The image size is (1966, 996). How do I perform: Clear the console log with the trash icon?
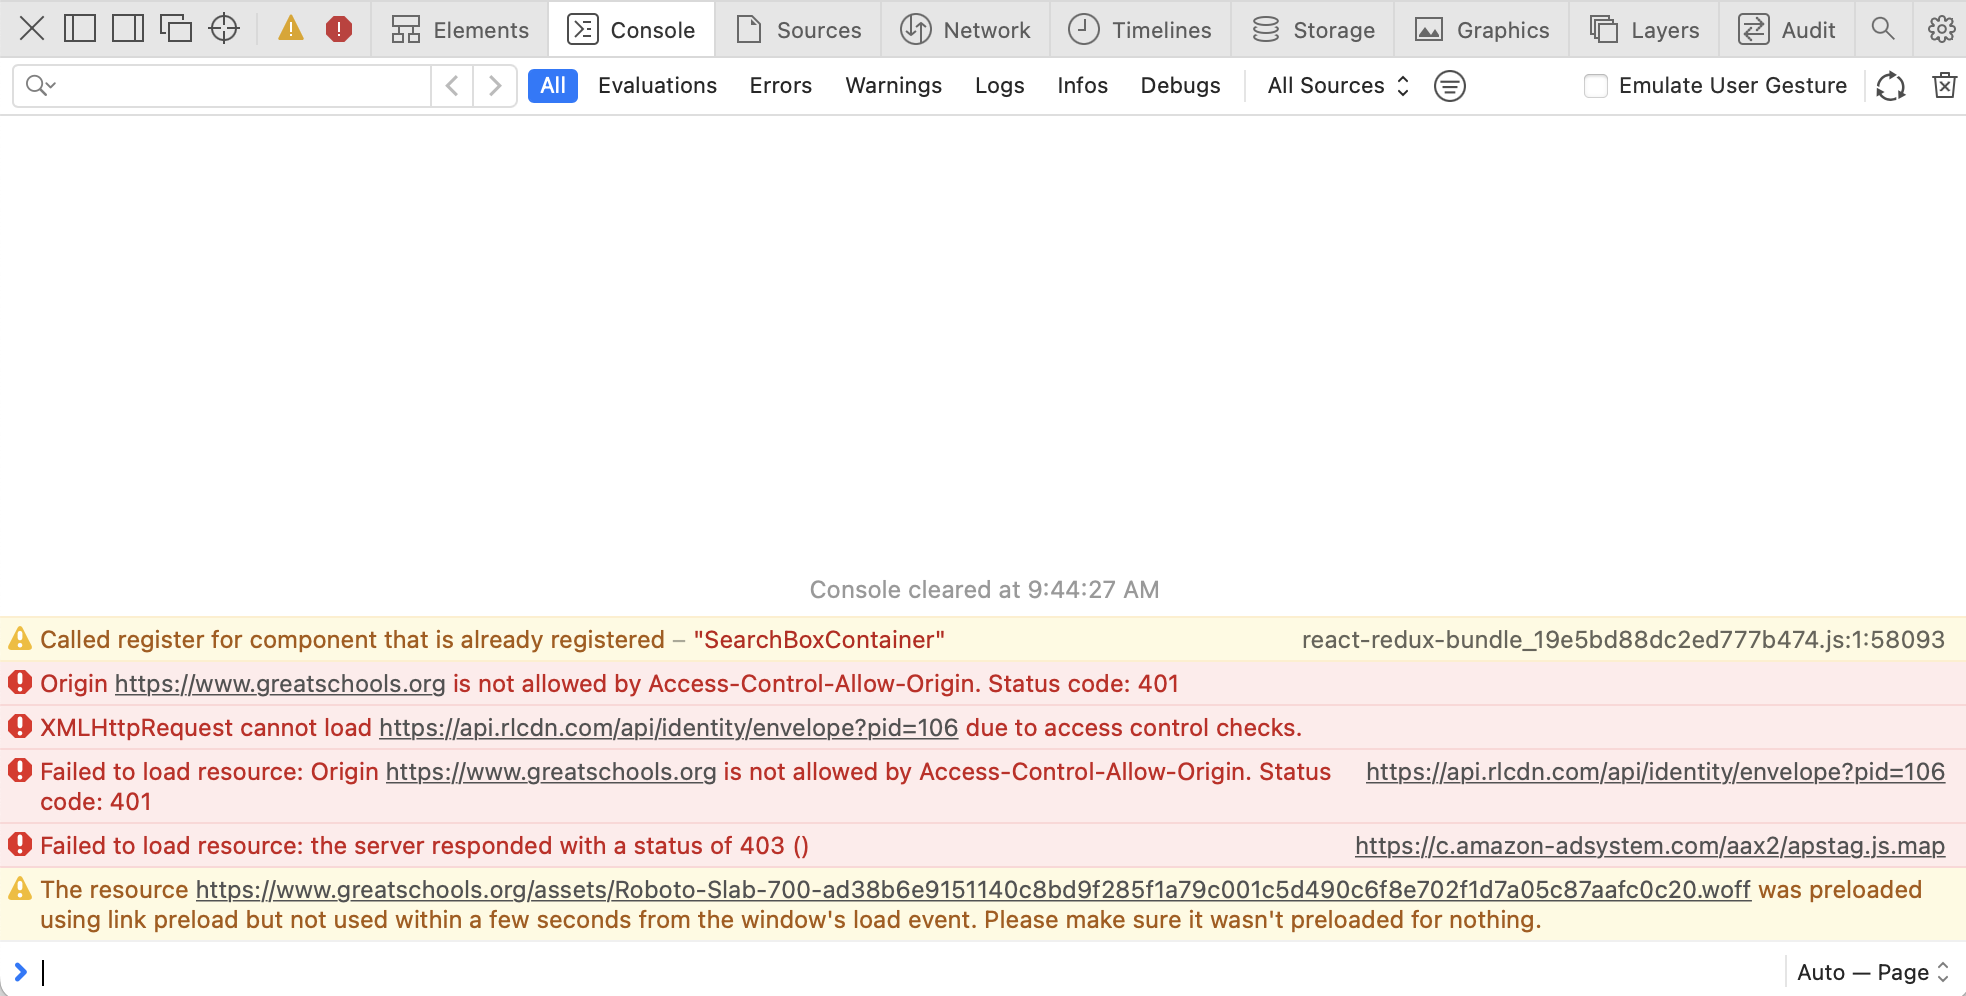1944,86
